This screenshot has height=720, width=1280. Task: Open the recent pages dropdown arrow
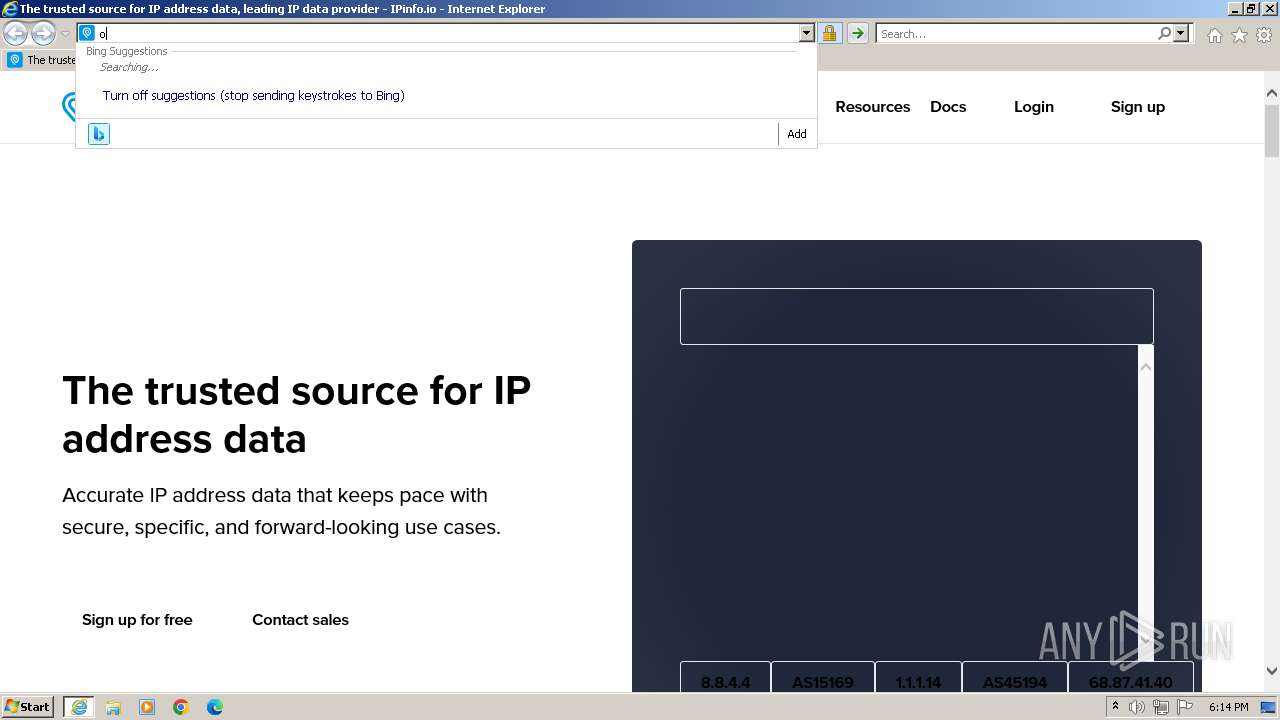pos(65,34)
